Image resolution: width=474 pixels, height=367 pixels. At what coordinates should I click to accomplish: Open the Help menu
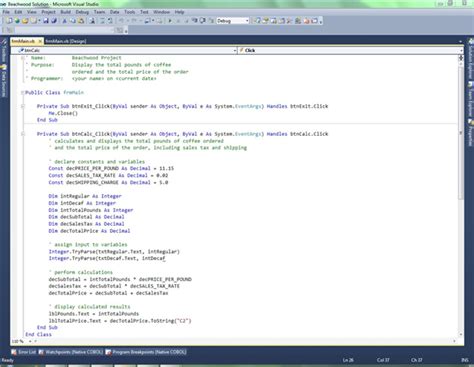coord(179,12)
